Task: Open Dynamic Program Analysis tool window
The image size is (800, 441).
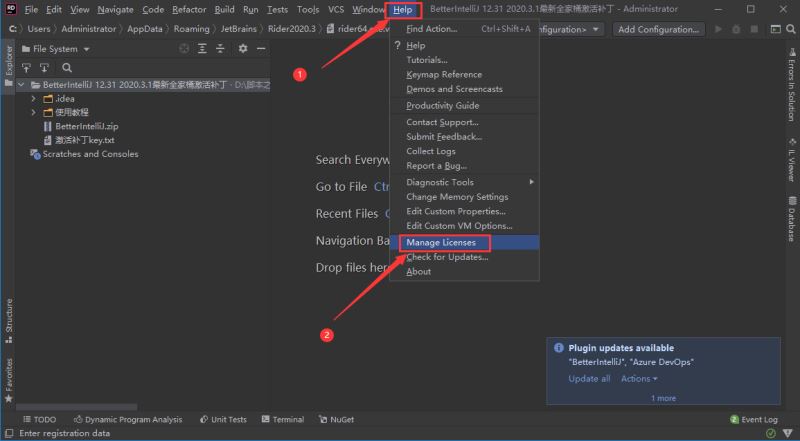Action: (x=128, y=420)
